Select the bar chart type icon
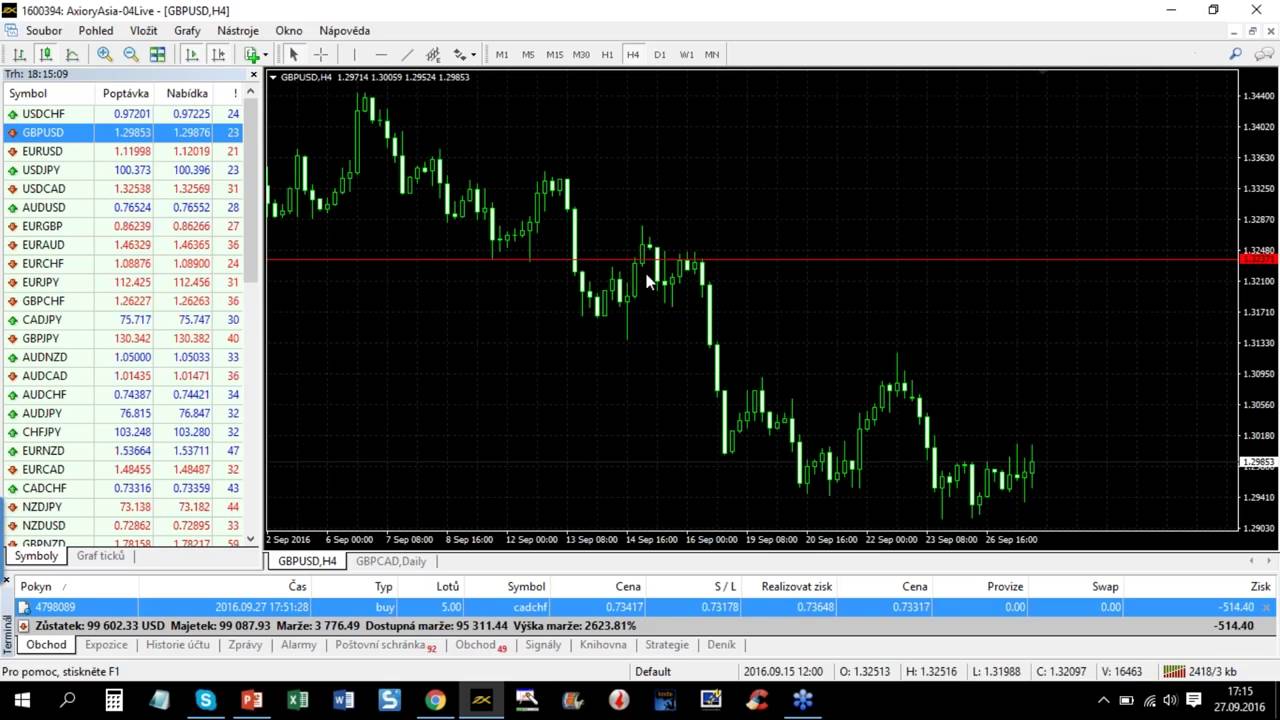This screenshot has height=720, width=1280. [x=19, y=55]
